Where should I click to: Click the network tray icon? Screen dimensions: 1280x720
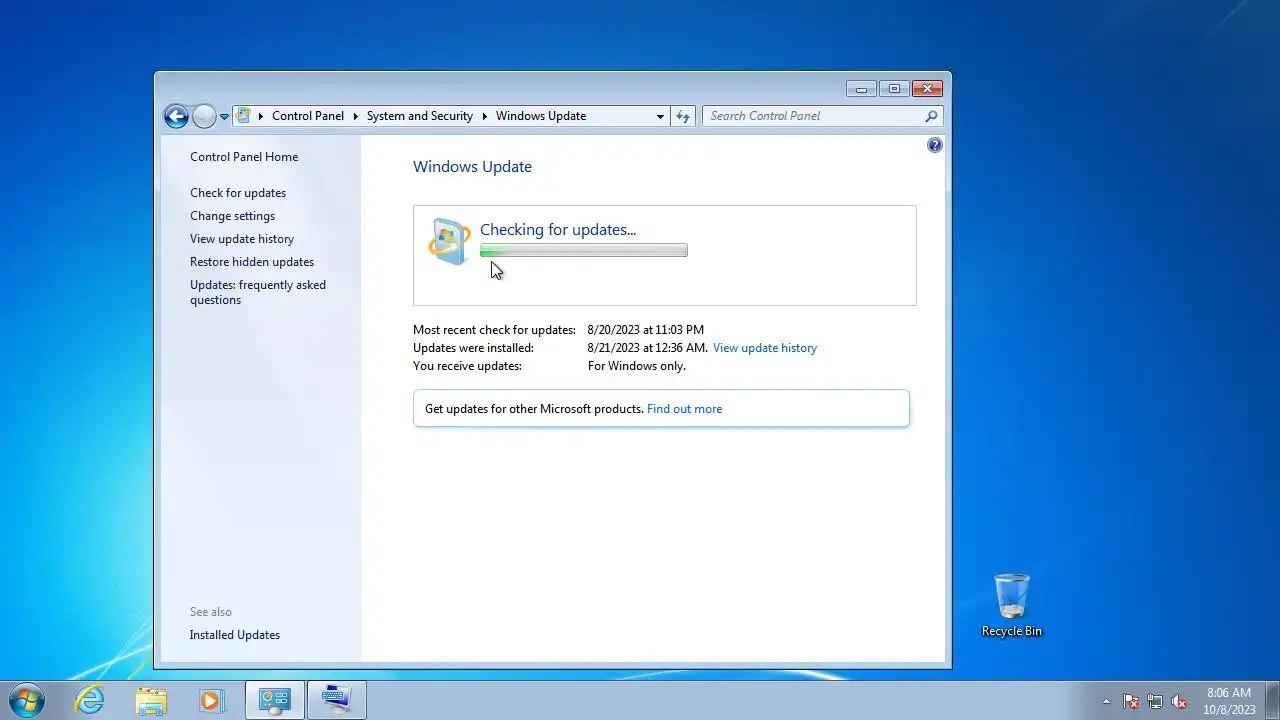(1155, 701)
